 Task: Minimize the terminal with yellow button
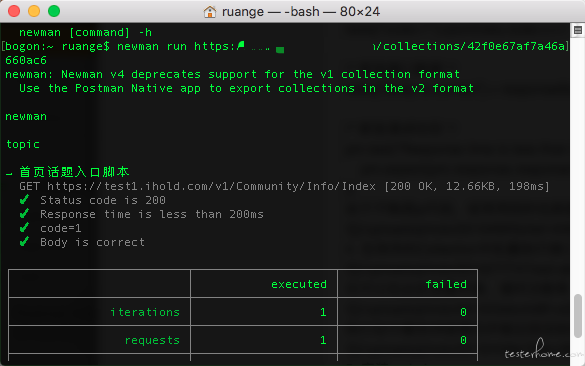click(34, 11)
